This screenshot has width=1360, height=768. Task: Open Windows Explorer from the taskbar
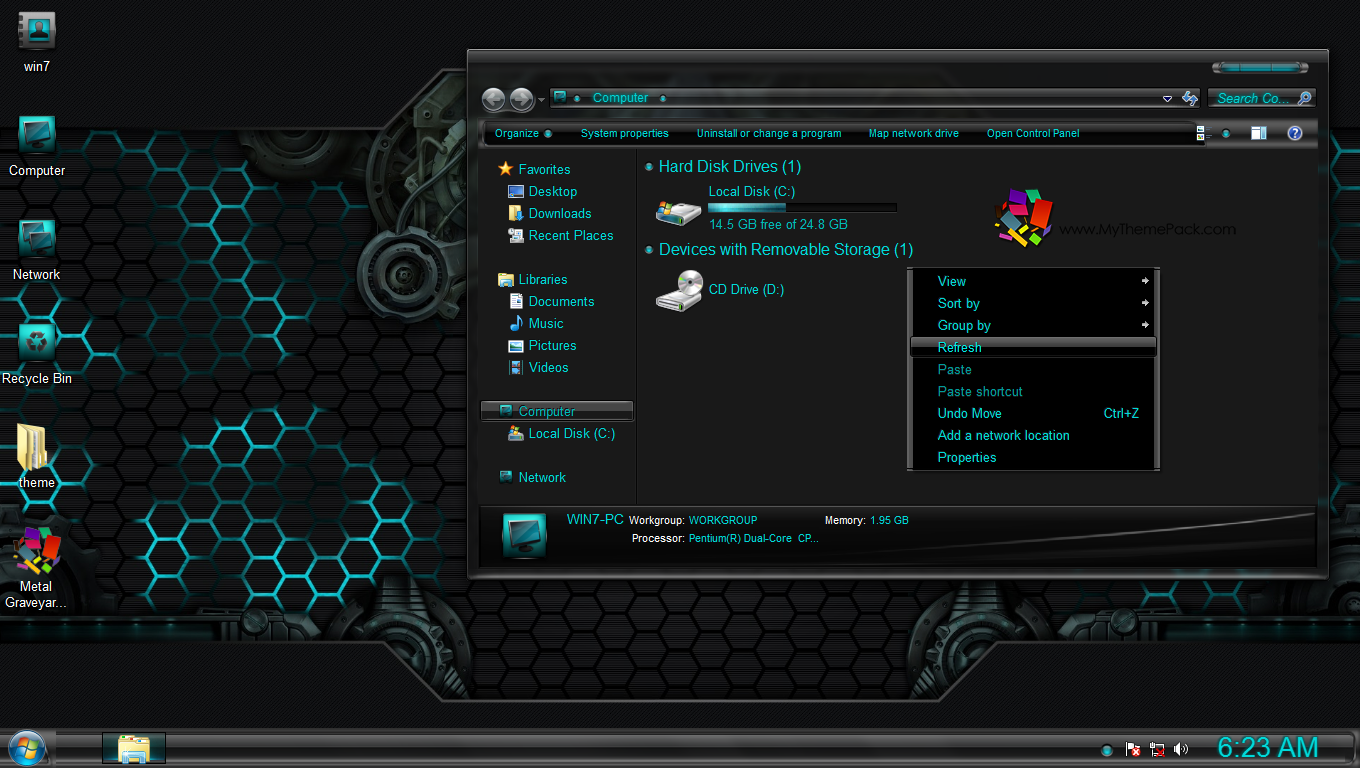(x=134, y=748)
